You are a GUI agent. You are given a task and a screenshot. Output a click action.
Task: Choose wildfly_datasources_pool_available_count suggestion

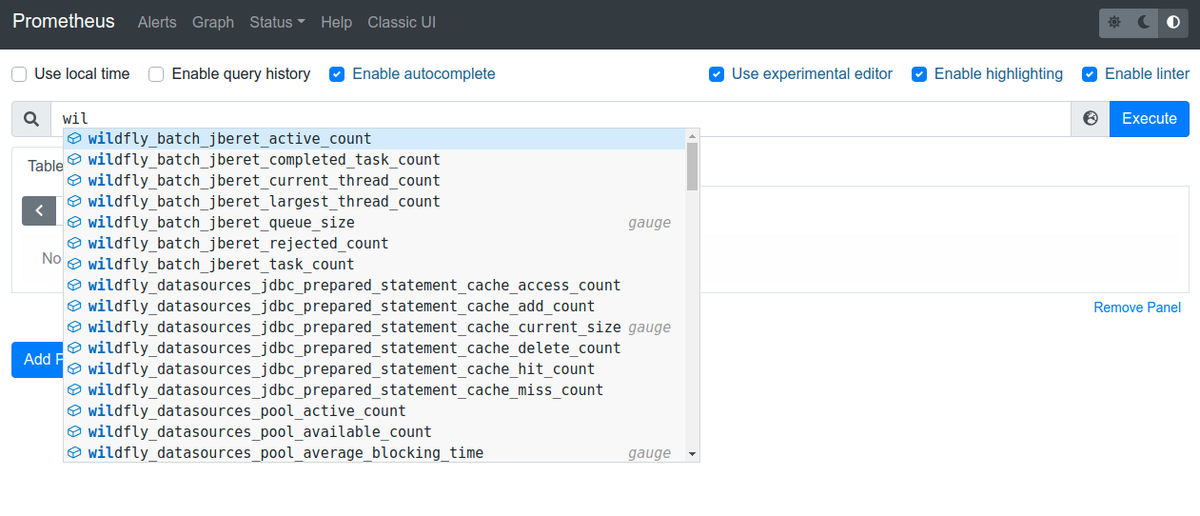coord(374,433)
